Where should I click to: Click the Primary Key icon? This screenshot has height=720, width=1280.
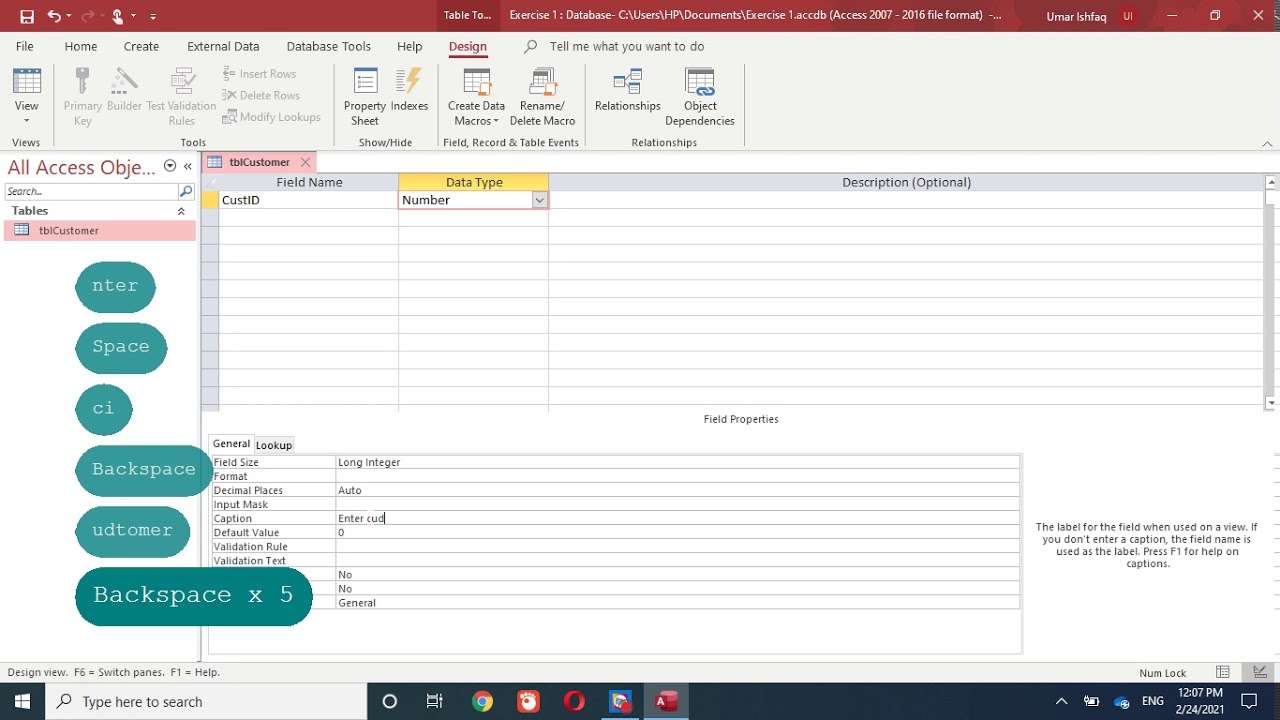click(x=83, y=97)
